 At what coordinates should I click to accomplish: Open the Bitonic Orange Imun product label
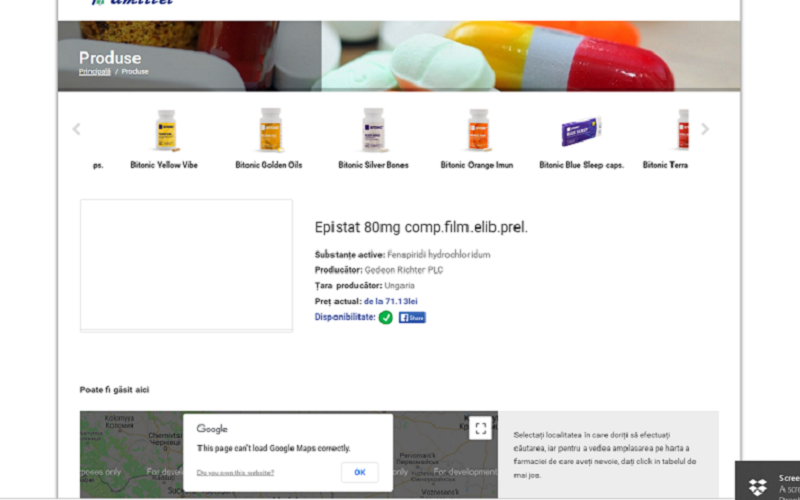(x=477, y=165)
